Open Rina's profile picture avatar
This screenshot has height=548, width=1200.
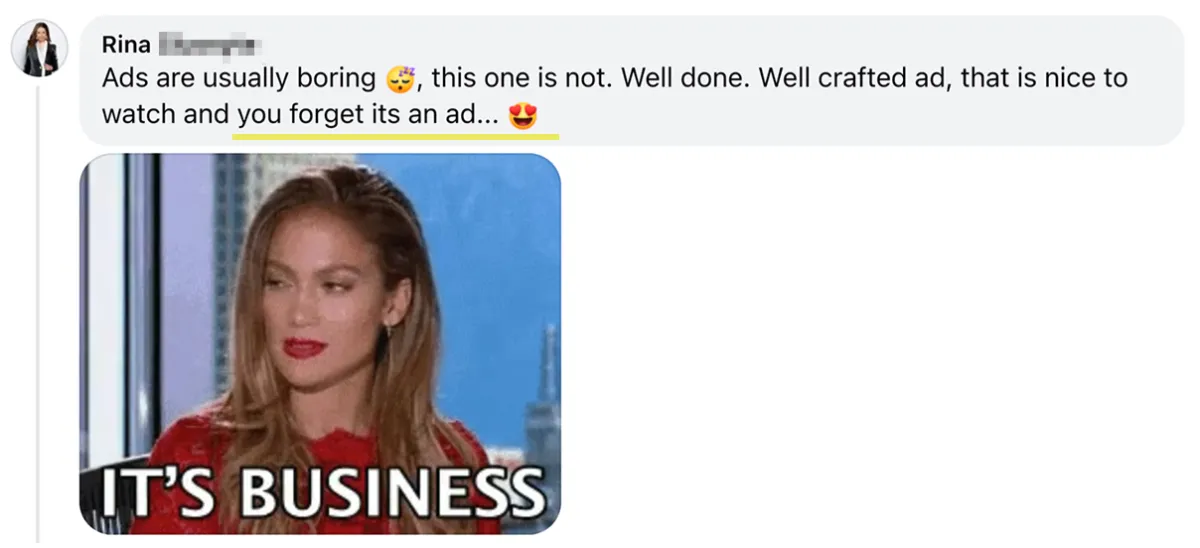40,48
